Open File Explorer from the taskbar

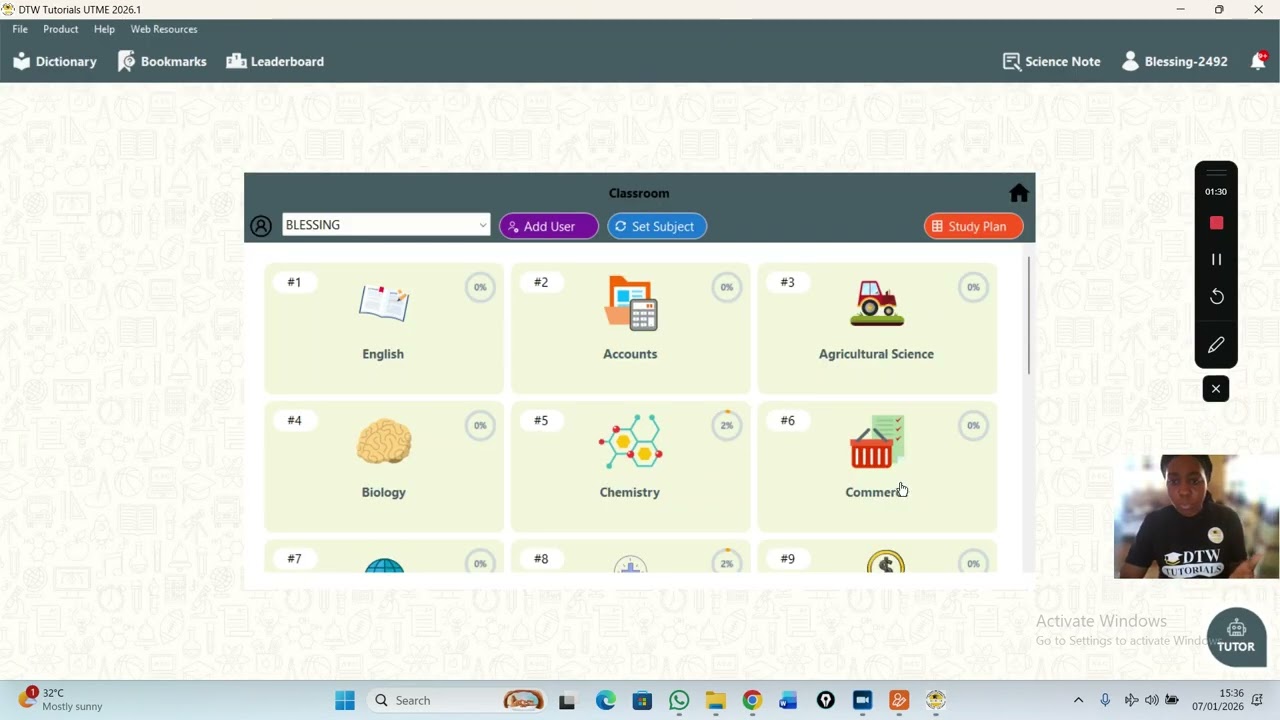[x=715, y=700]
